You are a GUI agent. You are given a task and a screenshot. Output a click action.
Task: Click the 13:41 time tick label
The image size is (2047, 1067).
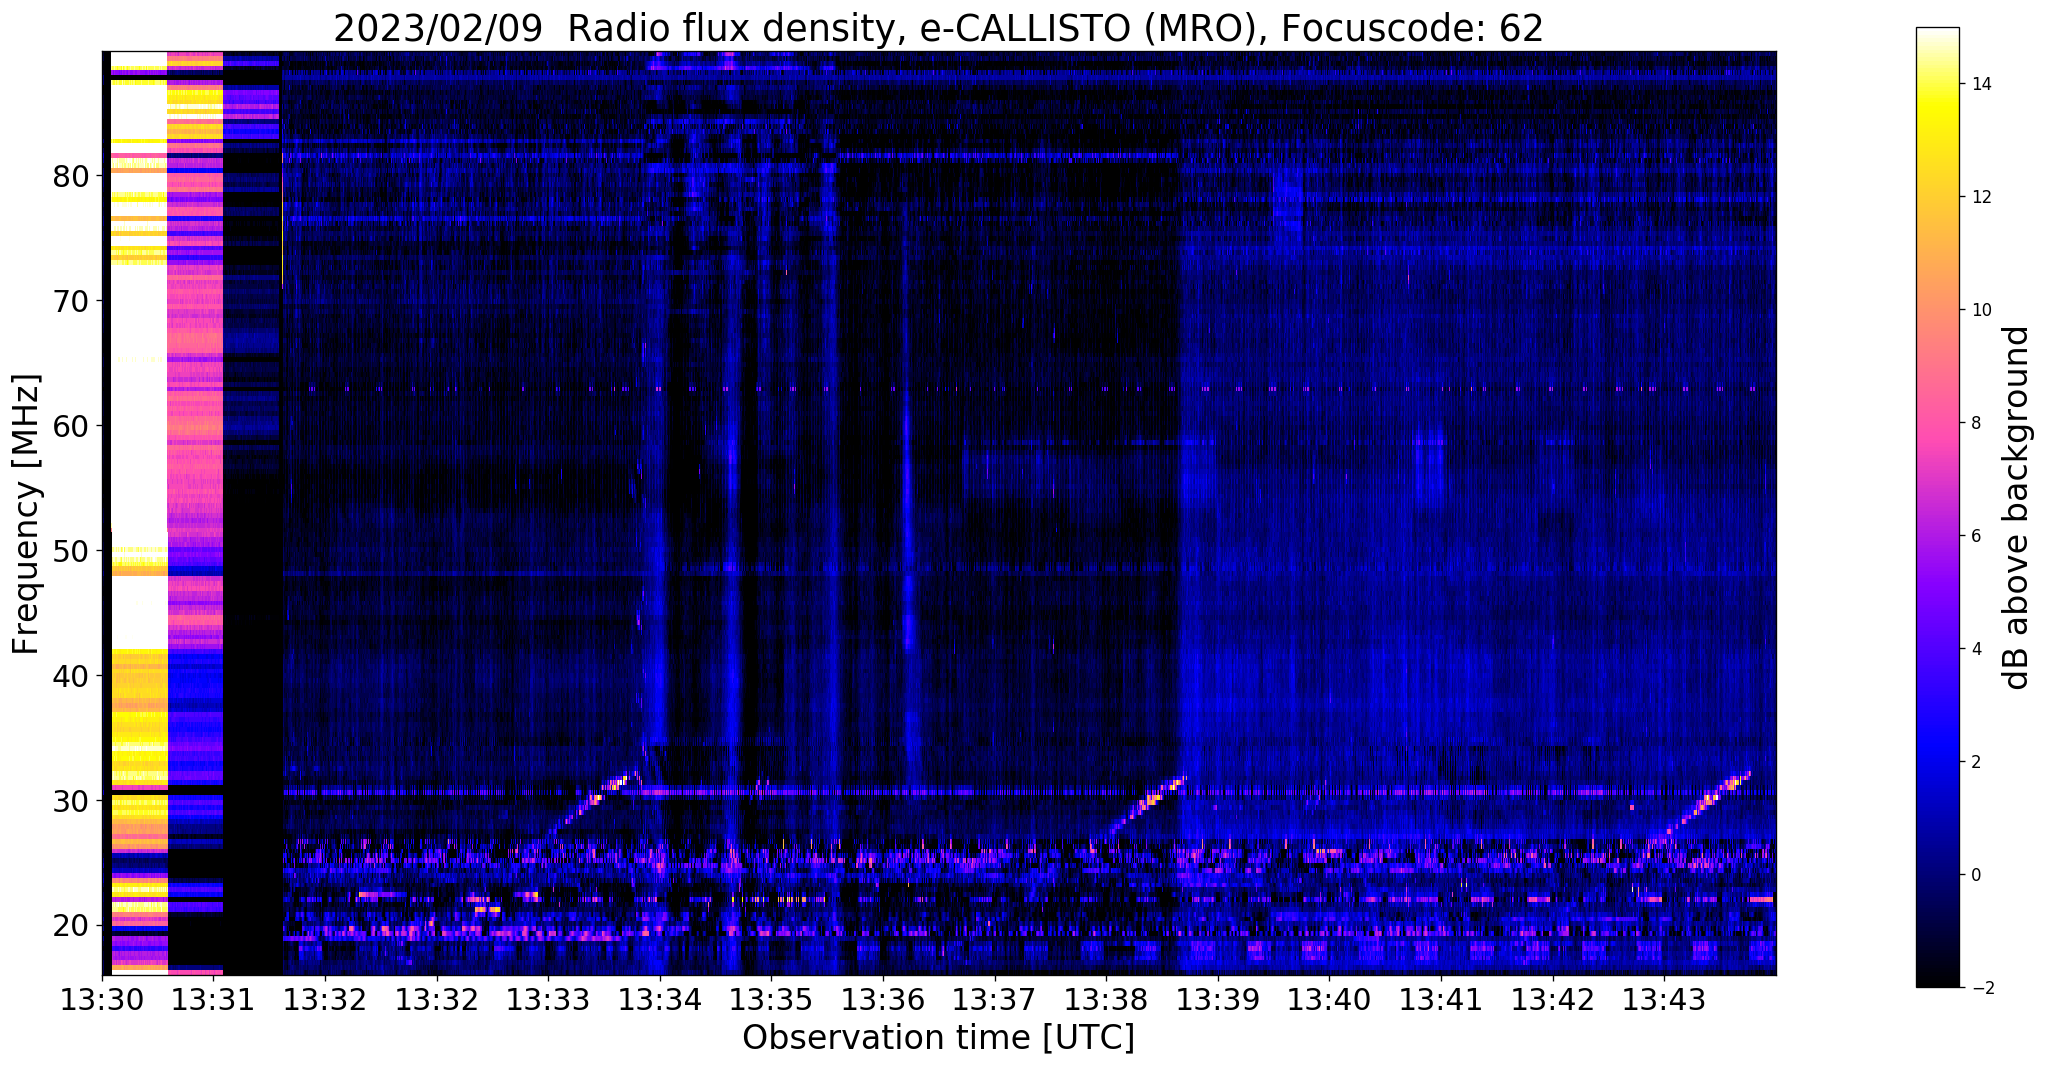tap(1441, 999)
